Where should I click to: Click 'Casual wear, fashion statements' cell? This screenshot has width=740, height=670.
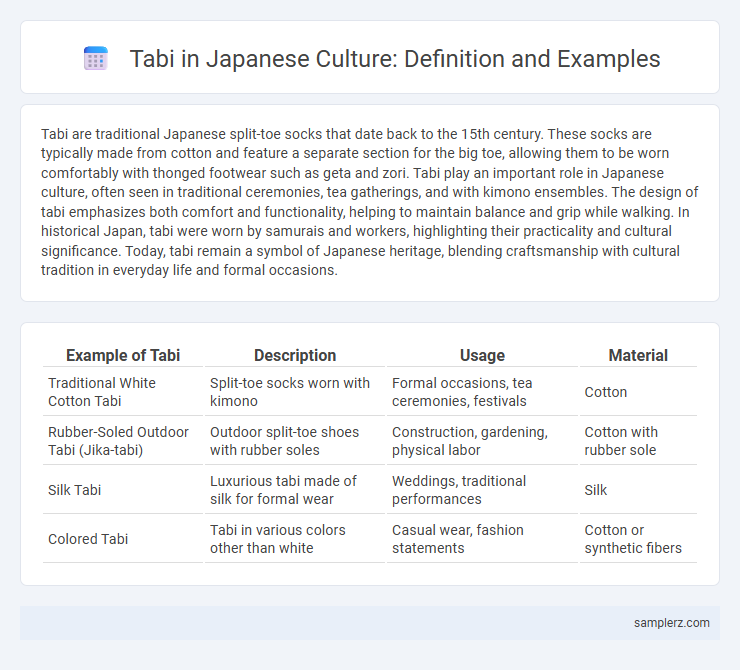482,539
